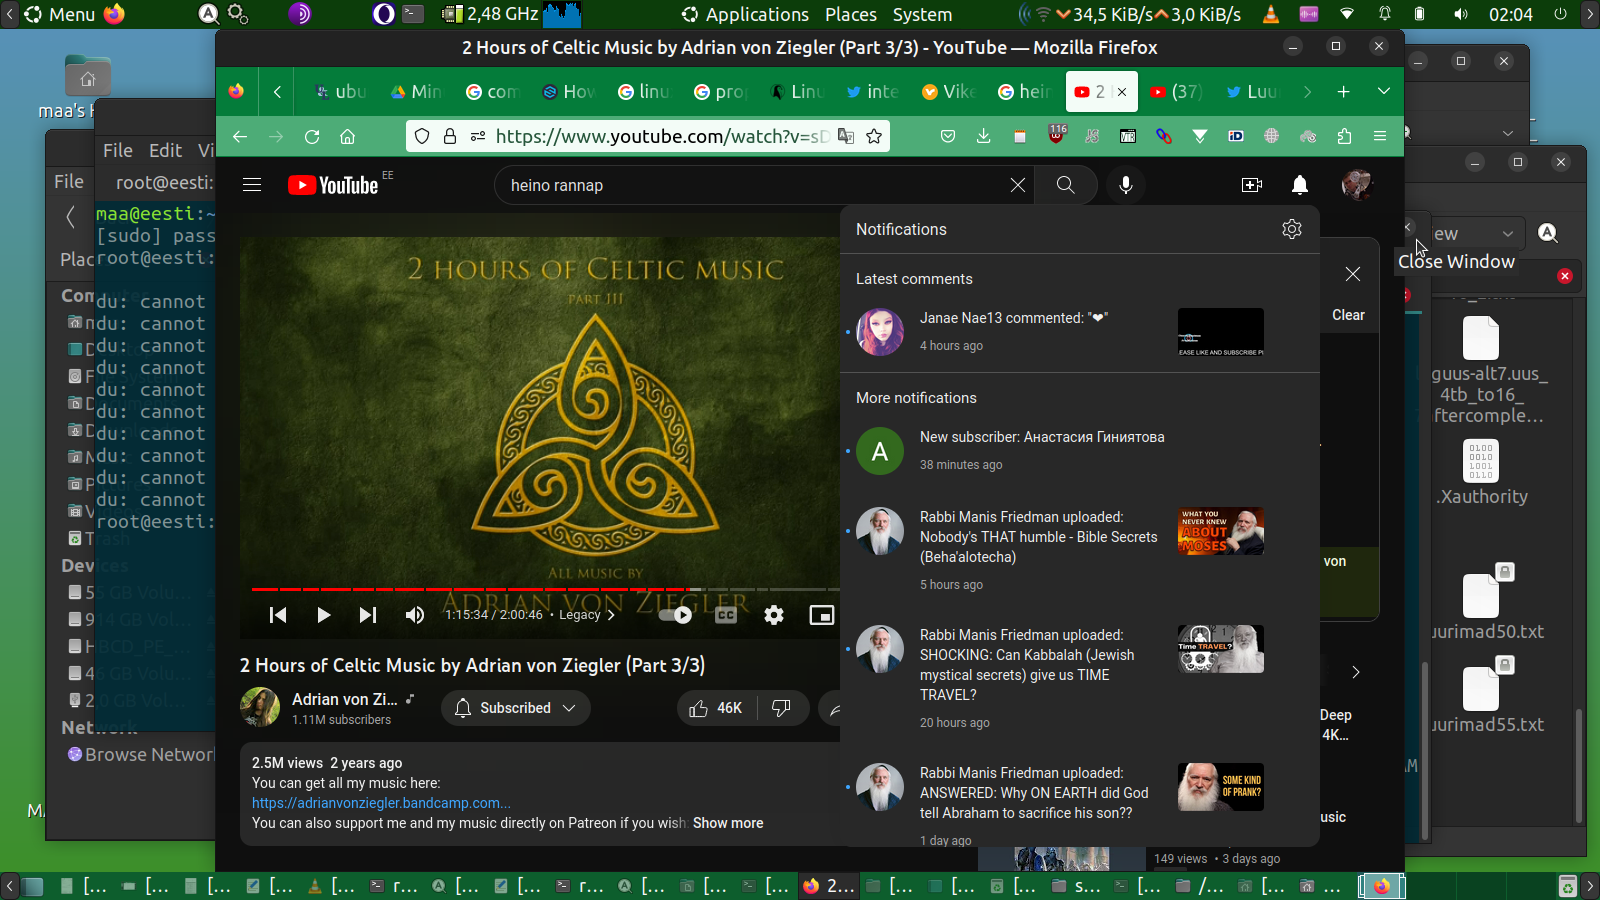Image resolution: width=1600 pixels, height=900 pixels.
Task: Open a new Firefox tab
Action: (x=1344, y=92)
